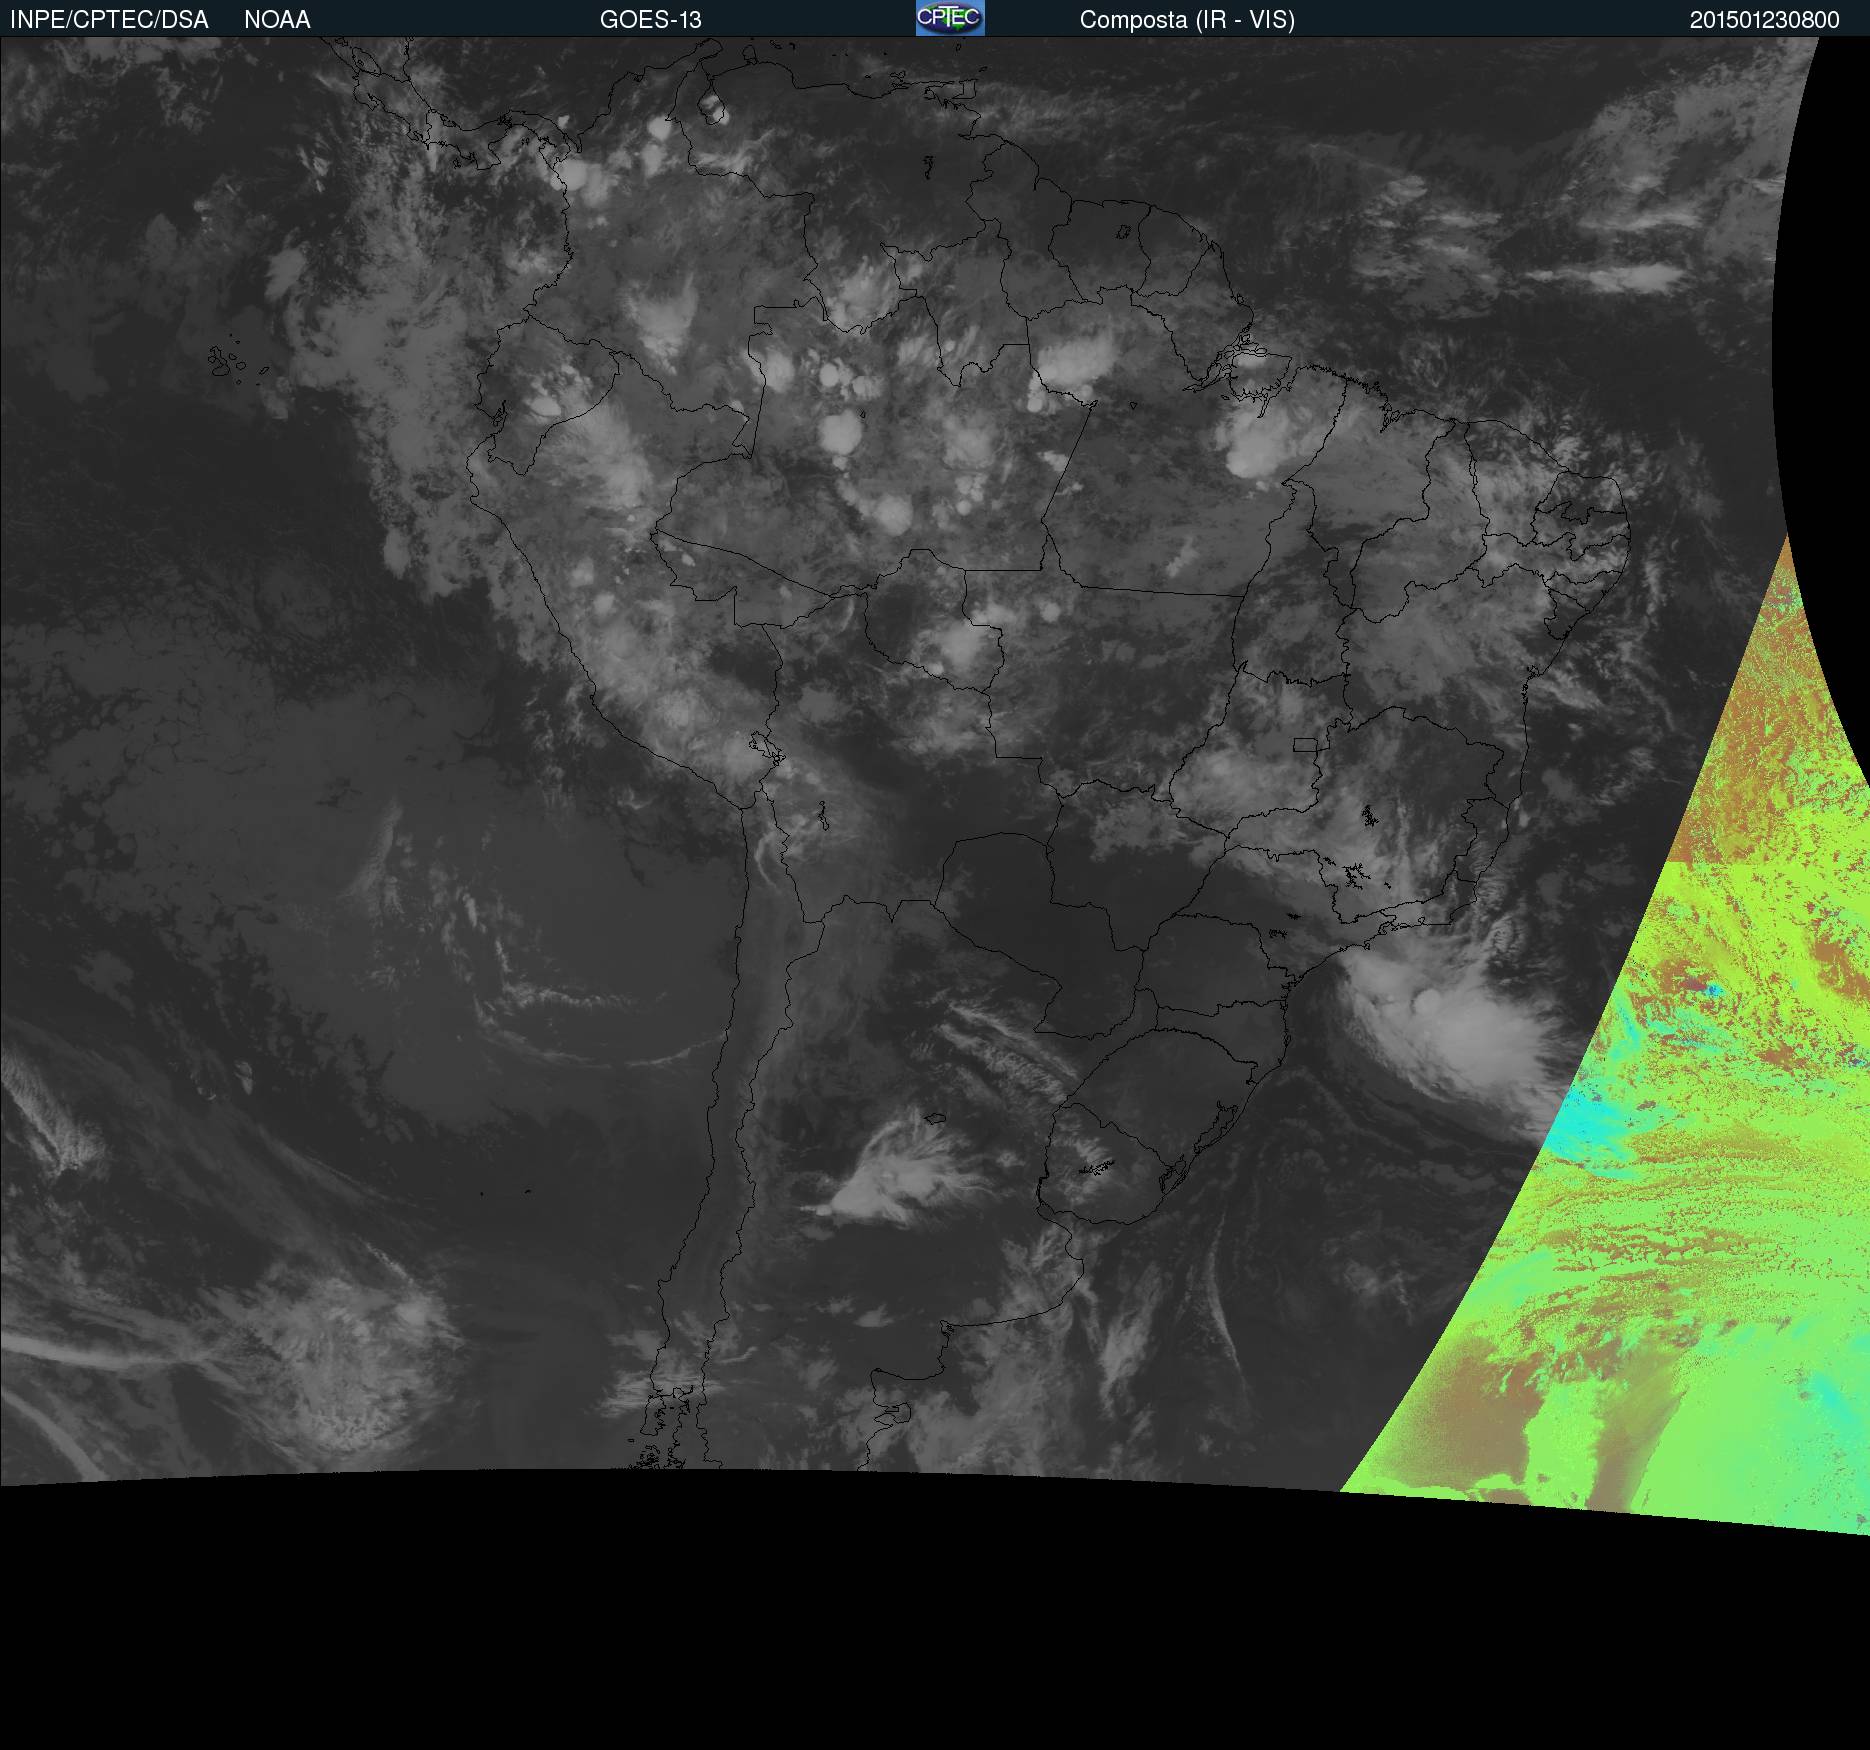Click the GOES-13 satellite label
Screen dimensions: 1870x1750
click(x=651, y=20)
